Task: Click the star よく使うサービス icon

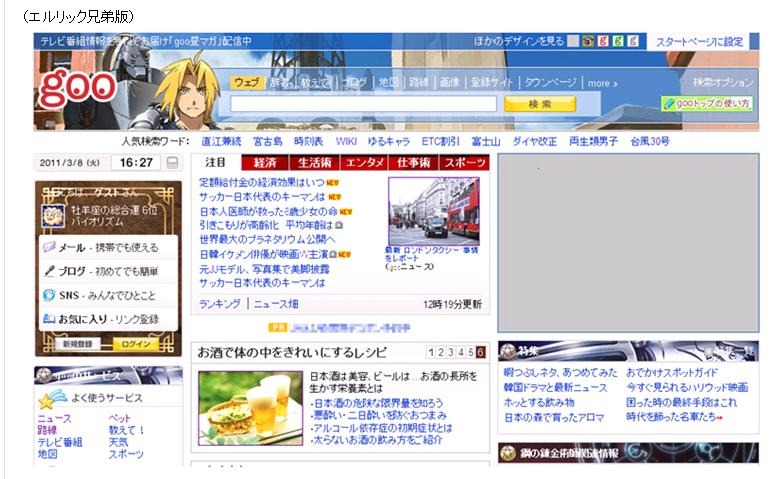Action: coord(52,399)
